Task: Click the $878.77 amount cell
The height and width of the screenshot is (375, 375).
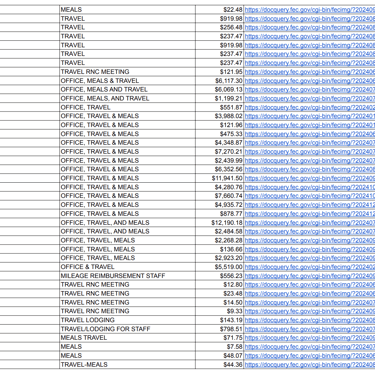Action: [x=220, y=214]
